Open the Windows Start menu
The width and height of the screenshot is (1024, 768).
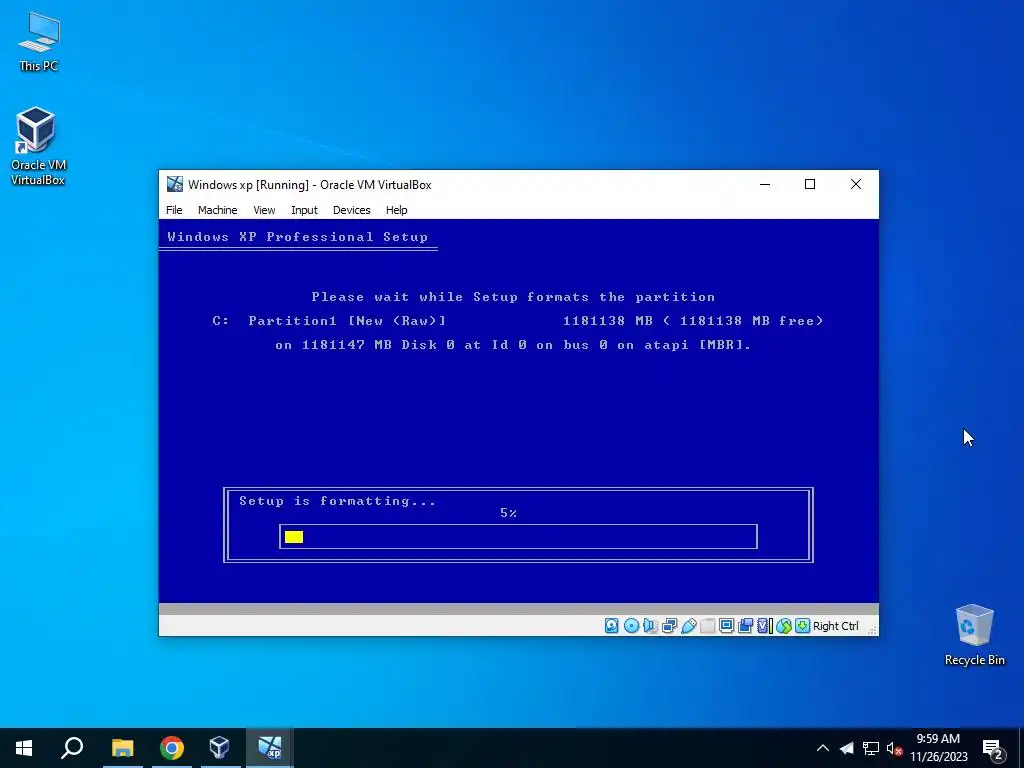click(x=24, y=748)
